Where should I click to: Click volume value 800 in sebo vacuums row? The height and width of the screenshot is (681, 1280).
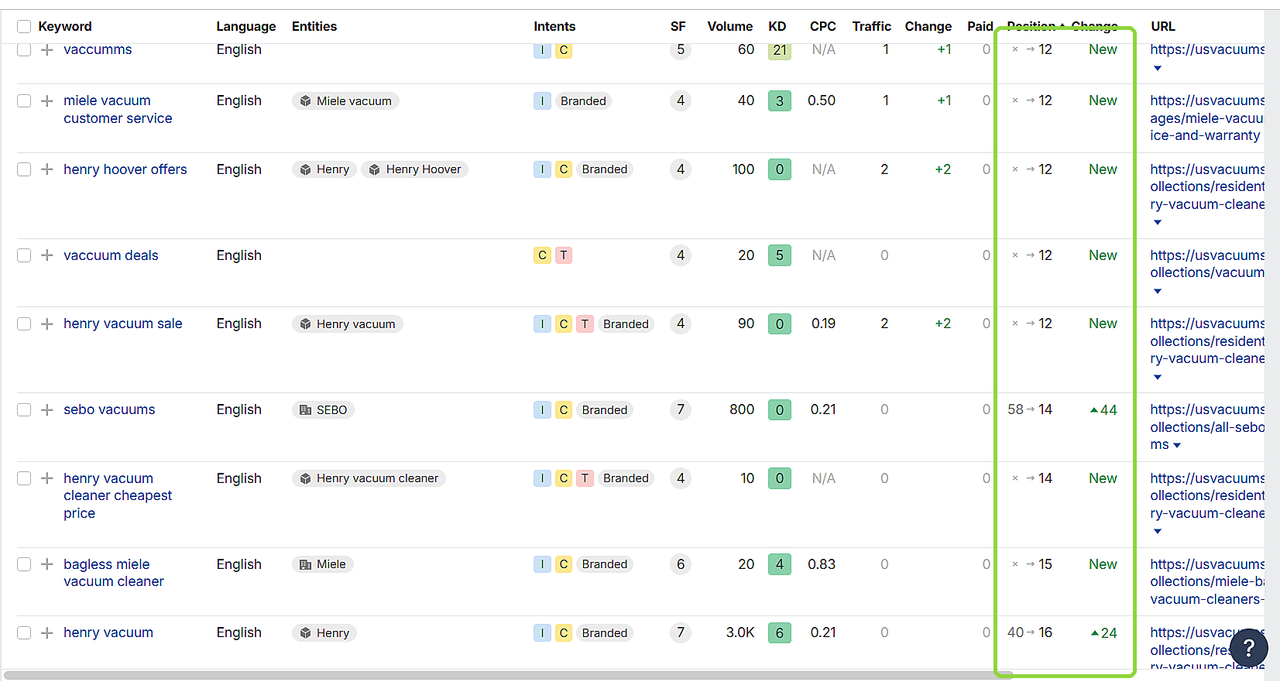pyautogui.click(x=742, y=410)
